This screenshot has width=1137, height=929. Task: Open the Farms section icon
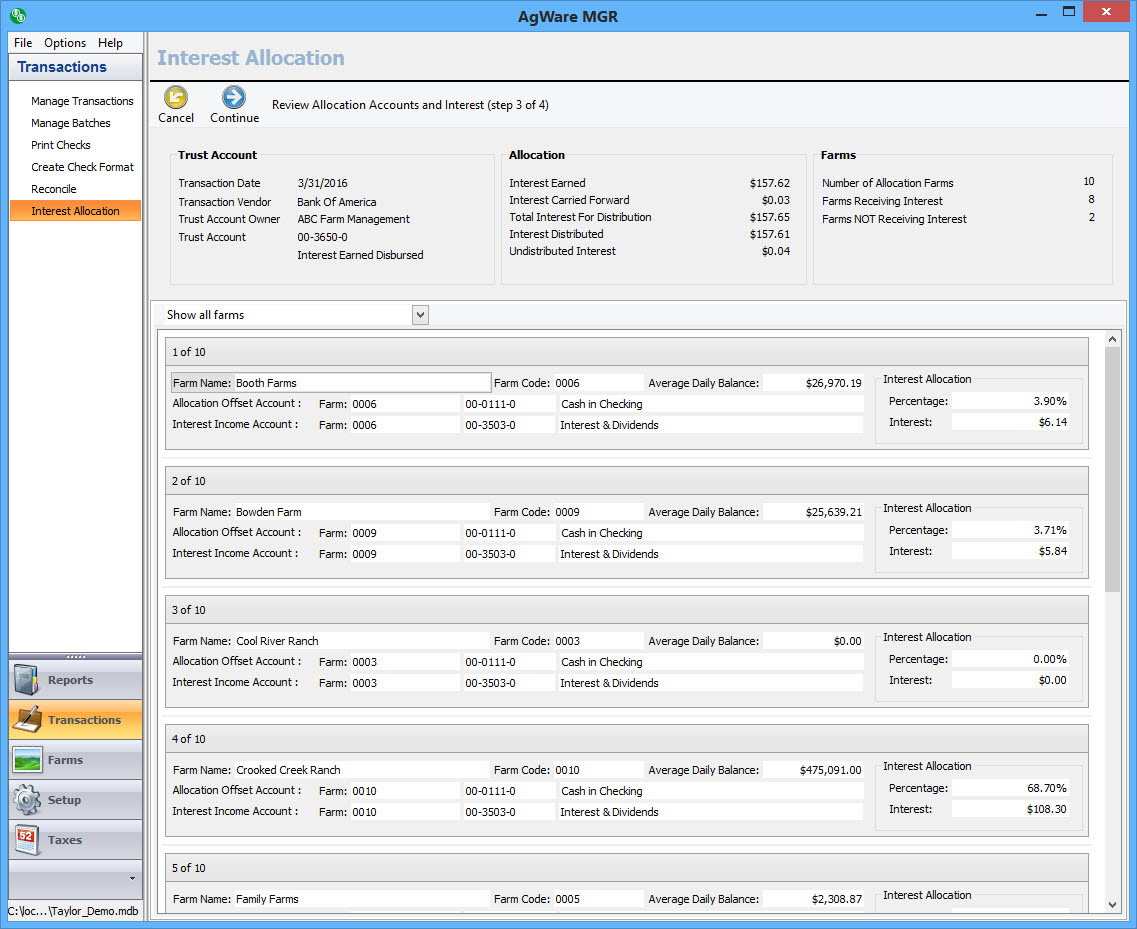pos(28,760)
